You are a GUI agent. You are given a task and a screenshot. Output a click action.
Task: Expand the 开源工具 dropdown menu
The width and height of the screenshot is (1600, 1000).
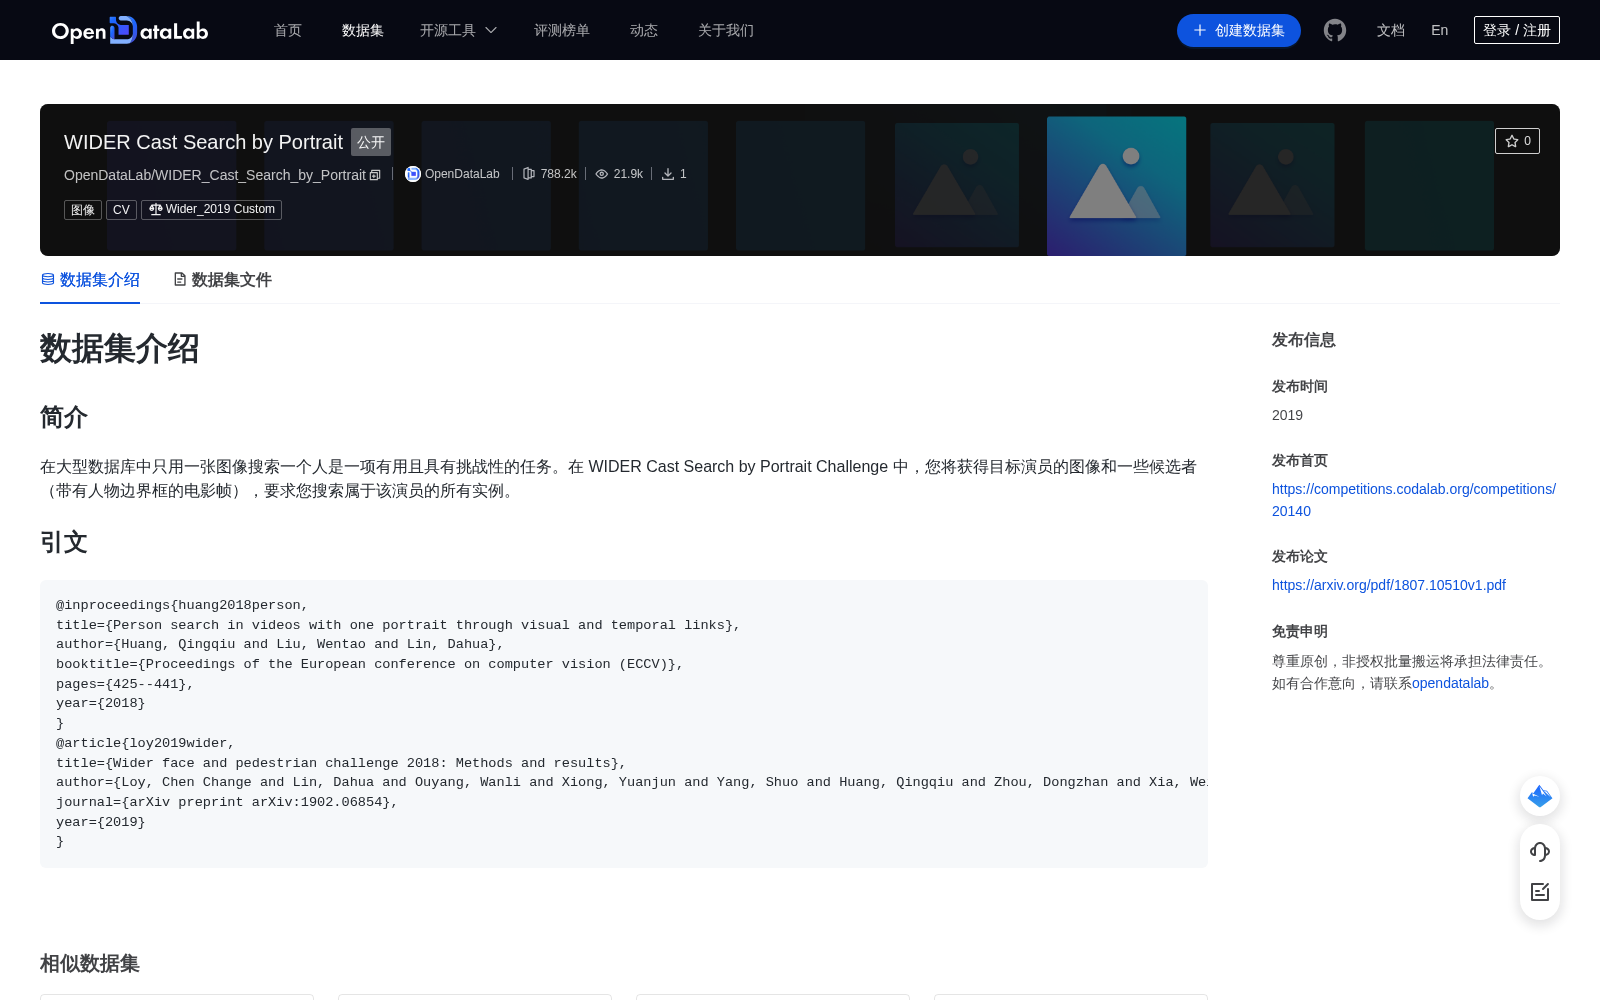point(458,30)
